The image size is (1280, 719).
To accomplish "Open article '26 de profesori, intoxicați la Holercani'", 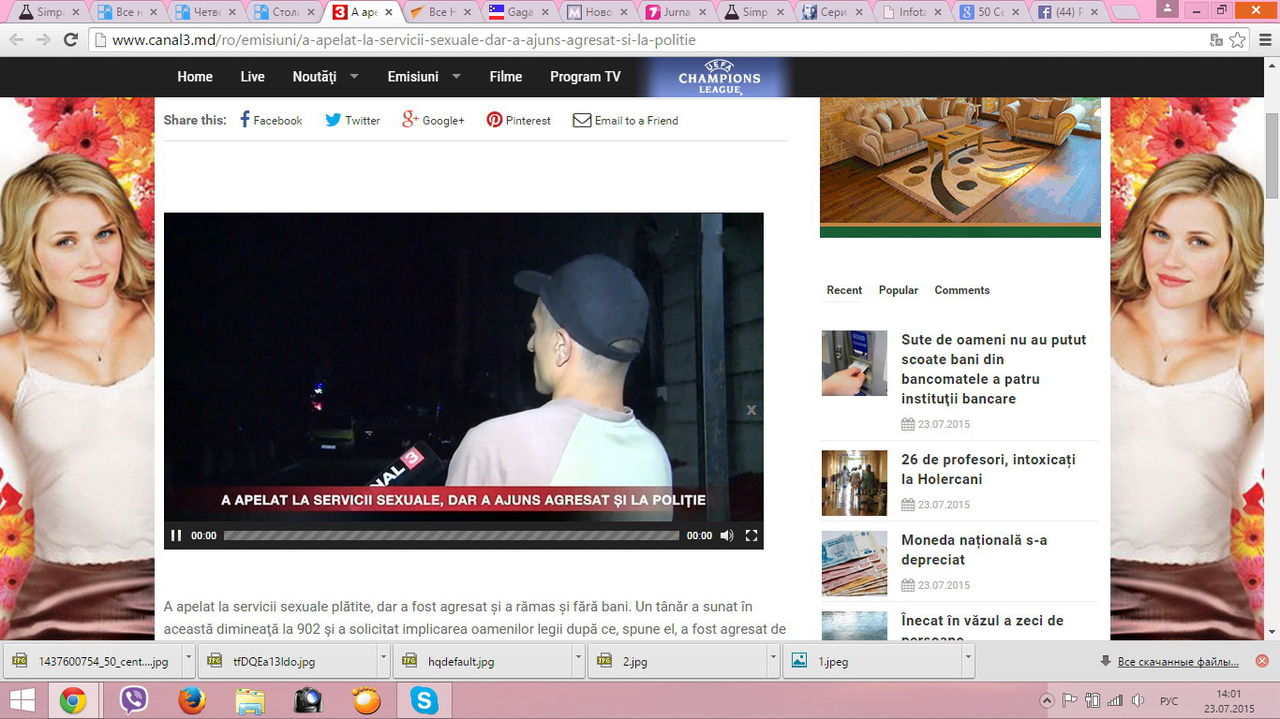I will [x=988, y=469].
